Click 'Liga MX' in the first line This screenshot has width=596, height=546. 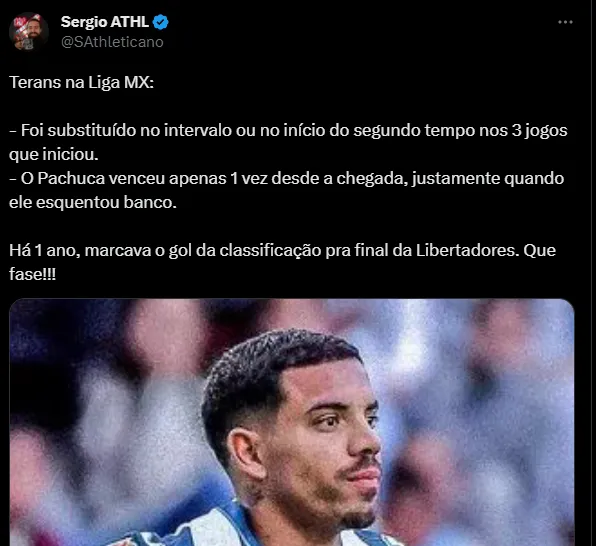tap(121, 82)
